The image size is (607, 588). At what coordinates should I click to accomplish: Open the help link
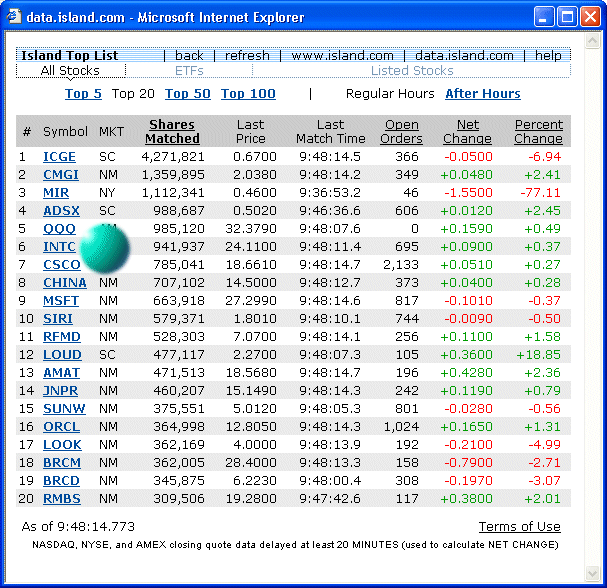coord(548,55)
